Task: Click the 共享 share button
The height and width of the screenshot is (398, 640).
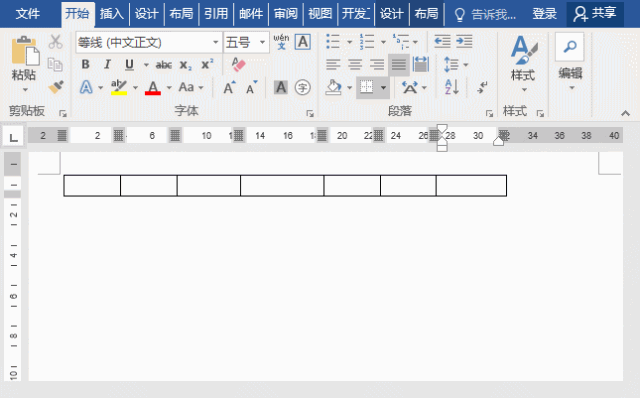Action: click(595, 13)
